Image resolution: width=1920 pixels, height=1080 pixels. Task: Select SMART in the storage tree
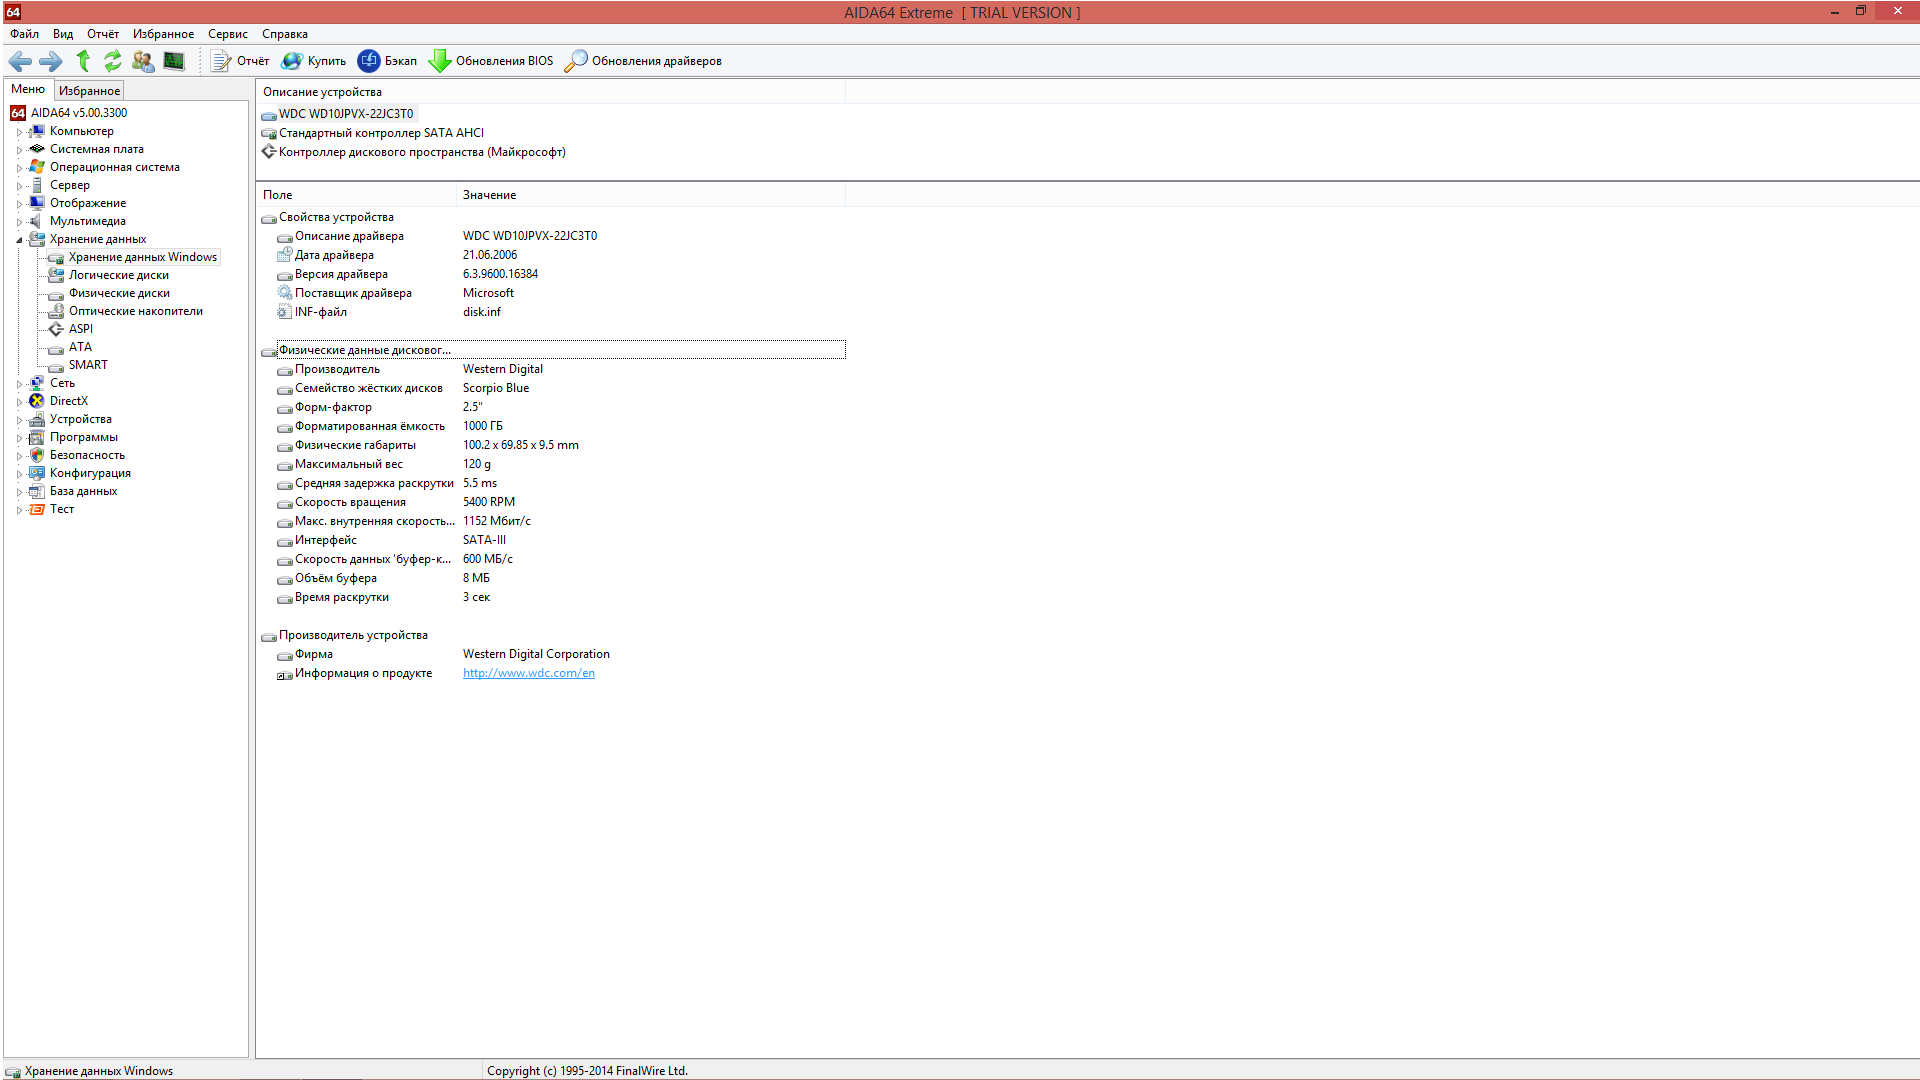88,365
